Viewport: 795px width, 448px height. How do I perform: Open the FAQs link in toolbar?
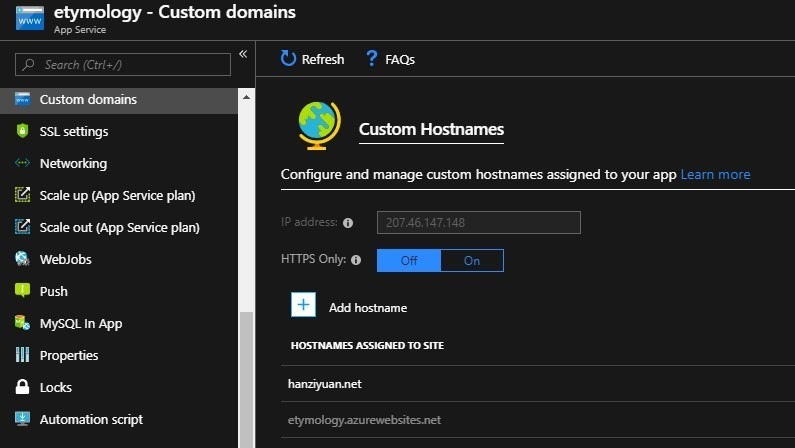coord(400,59)
